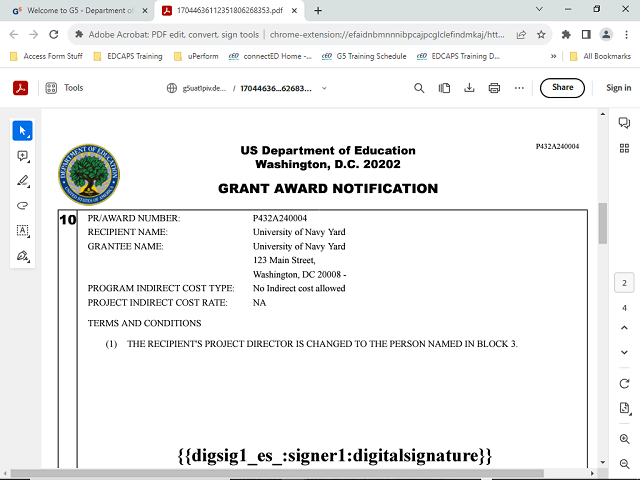Zoom out of the document

tap(624, 464)
